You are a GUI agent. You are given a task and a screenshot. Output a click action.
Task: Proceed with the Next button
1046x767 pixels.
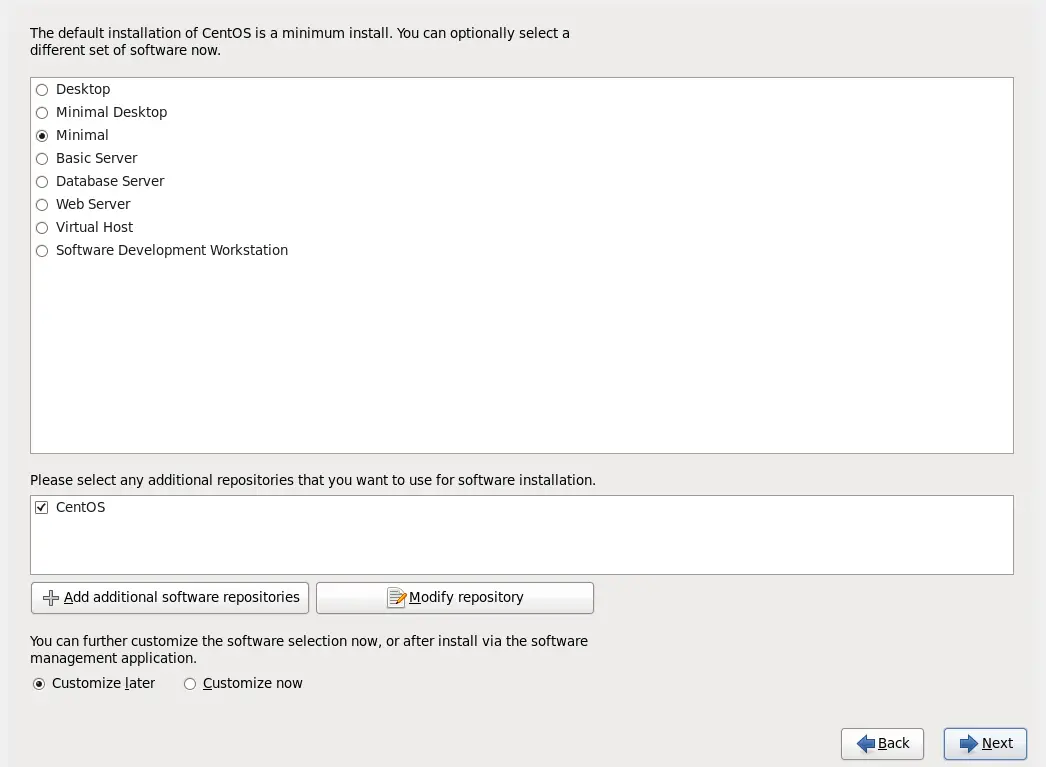point(985,744)
